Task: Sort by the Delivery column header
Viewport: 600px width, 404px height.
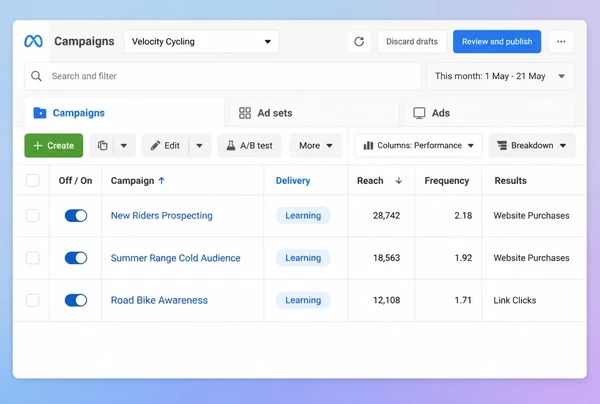Action: point(293,181)
